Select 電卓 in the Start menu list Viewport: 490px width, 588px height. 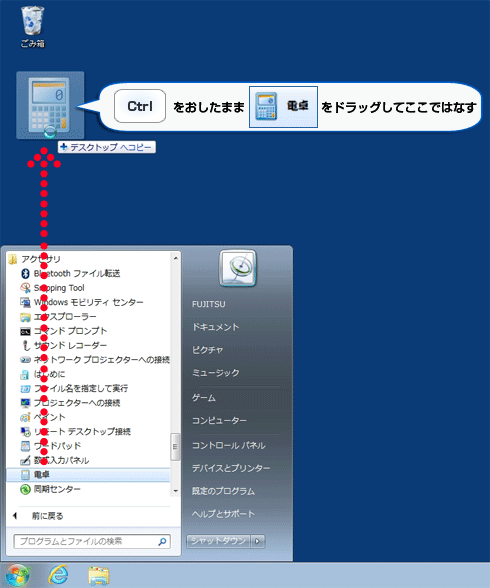click(88, 475)
